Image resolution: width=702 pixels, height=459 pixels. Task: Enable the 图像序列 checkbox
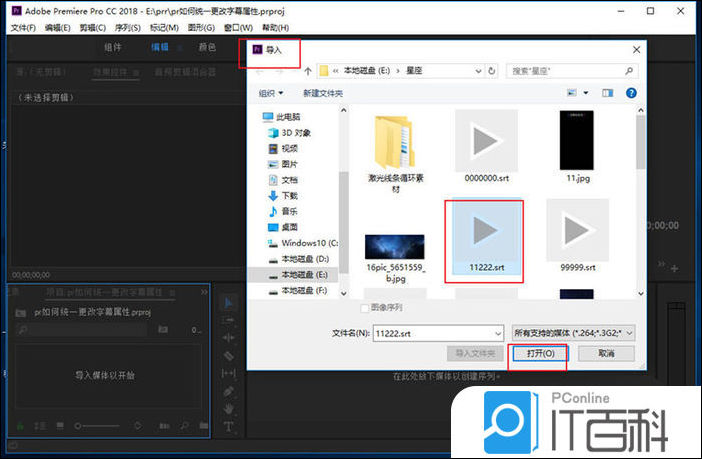pyautogui.click(x=365, y=308)
